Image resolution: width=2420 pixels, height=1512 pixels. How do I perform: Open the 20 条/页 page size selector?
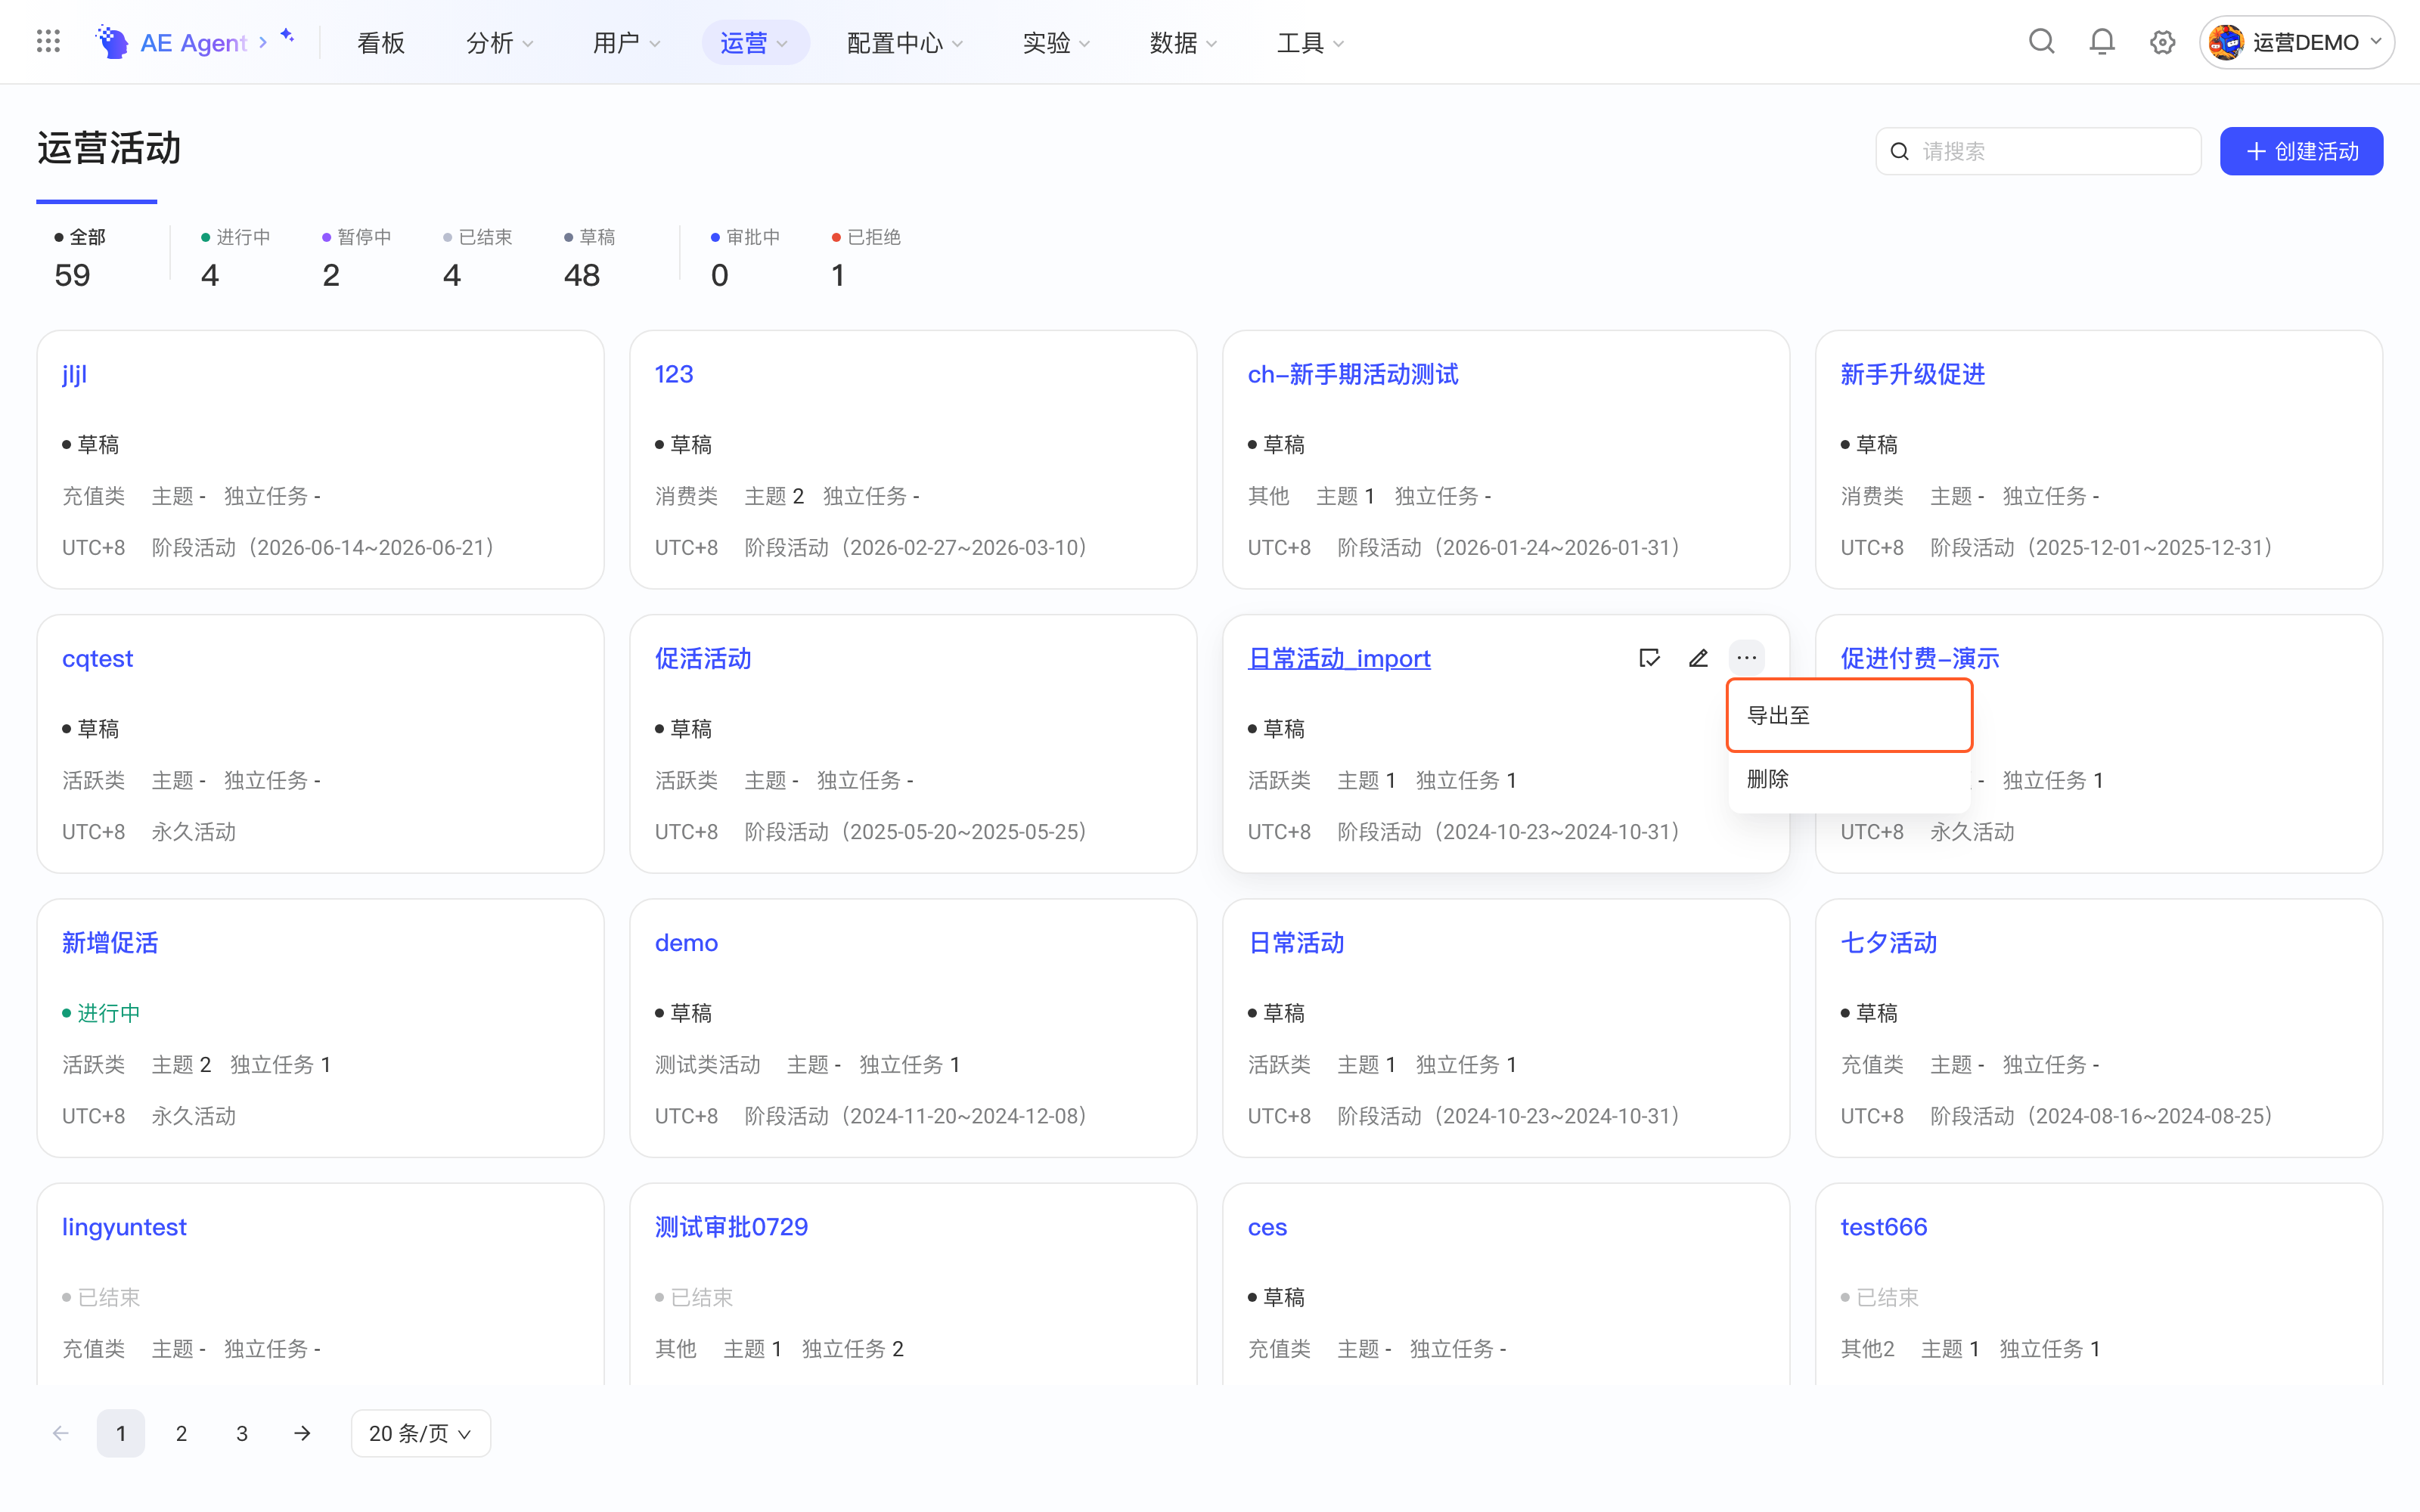420,1433
